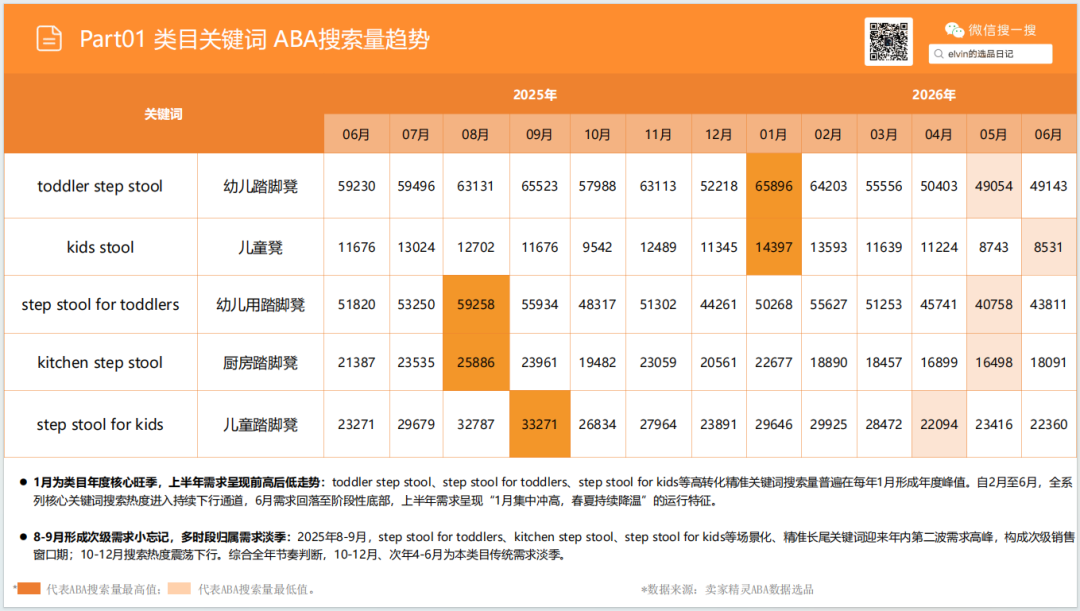Image resolution: width=1080 pixels, height=611 pixels.
Task: Click the Chinese label 幼儿踏脚凳
Action: [x=260, y=187]
